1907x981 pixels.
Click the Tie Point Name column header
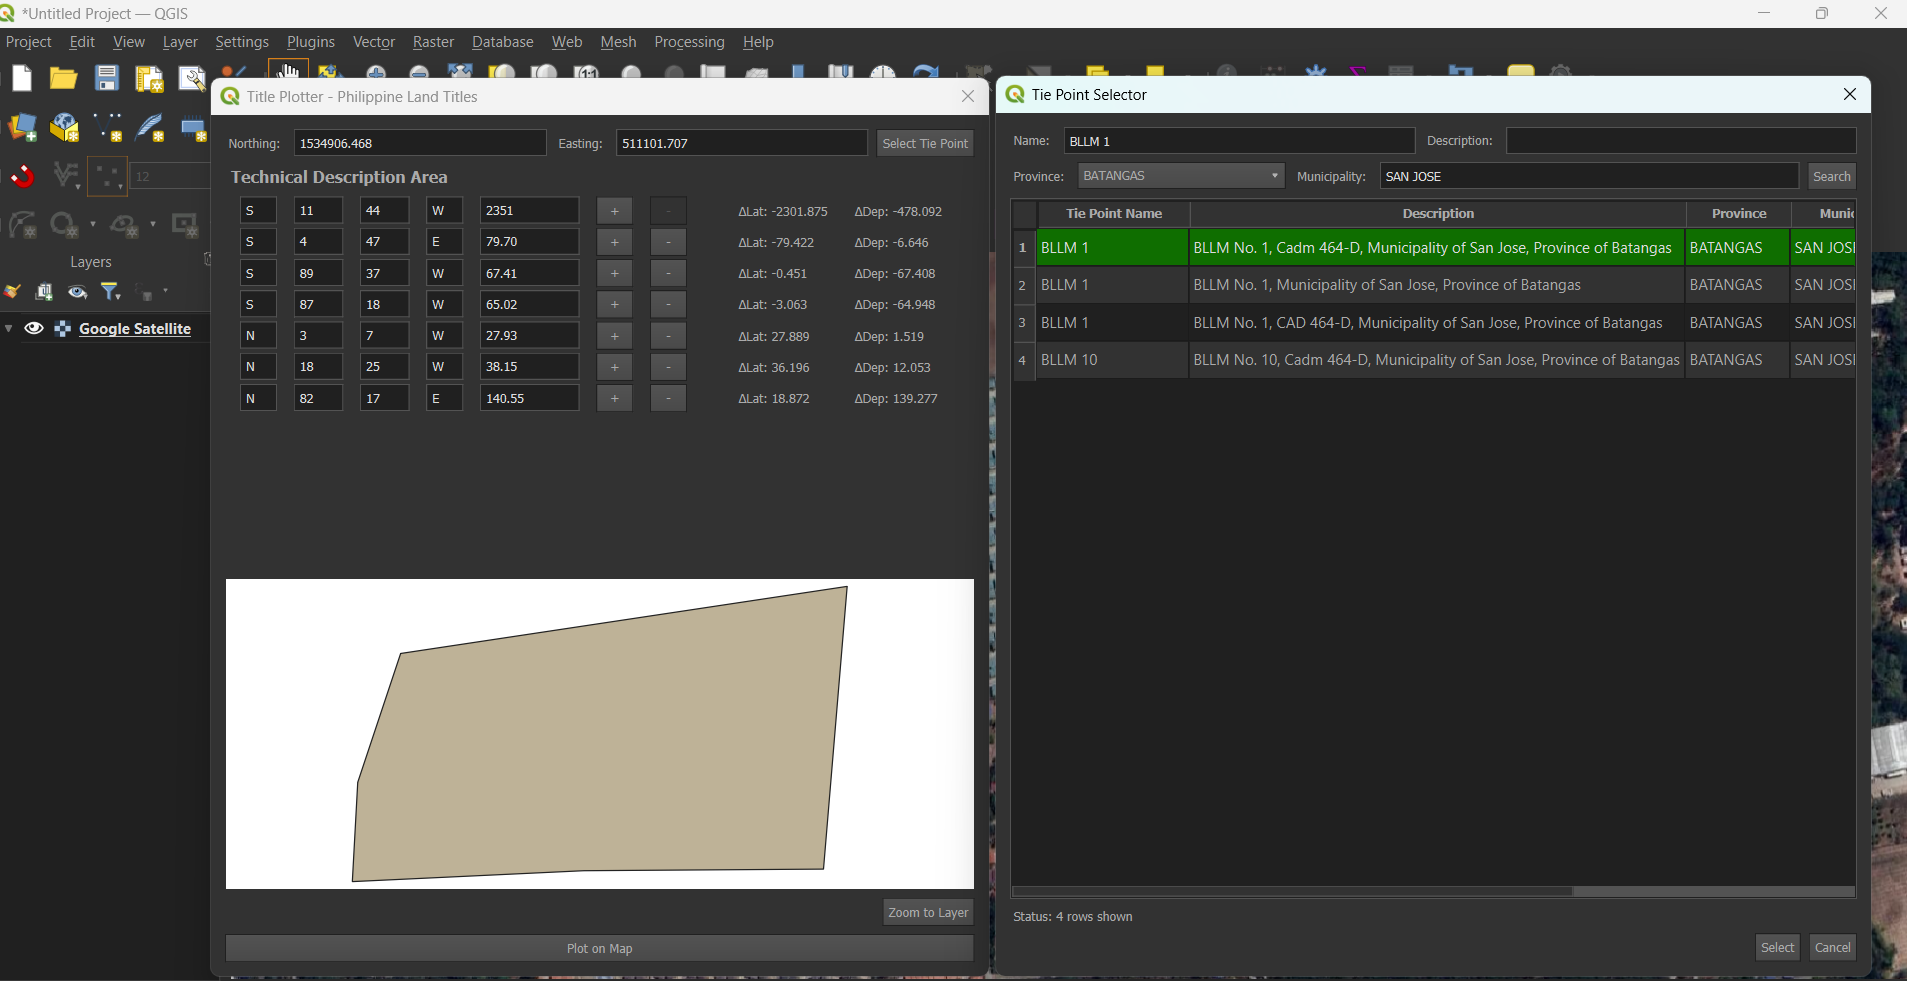pyautogui.click(x=1113, y=214)
